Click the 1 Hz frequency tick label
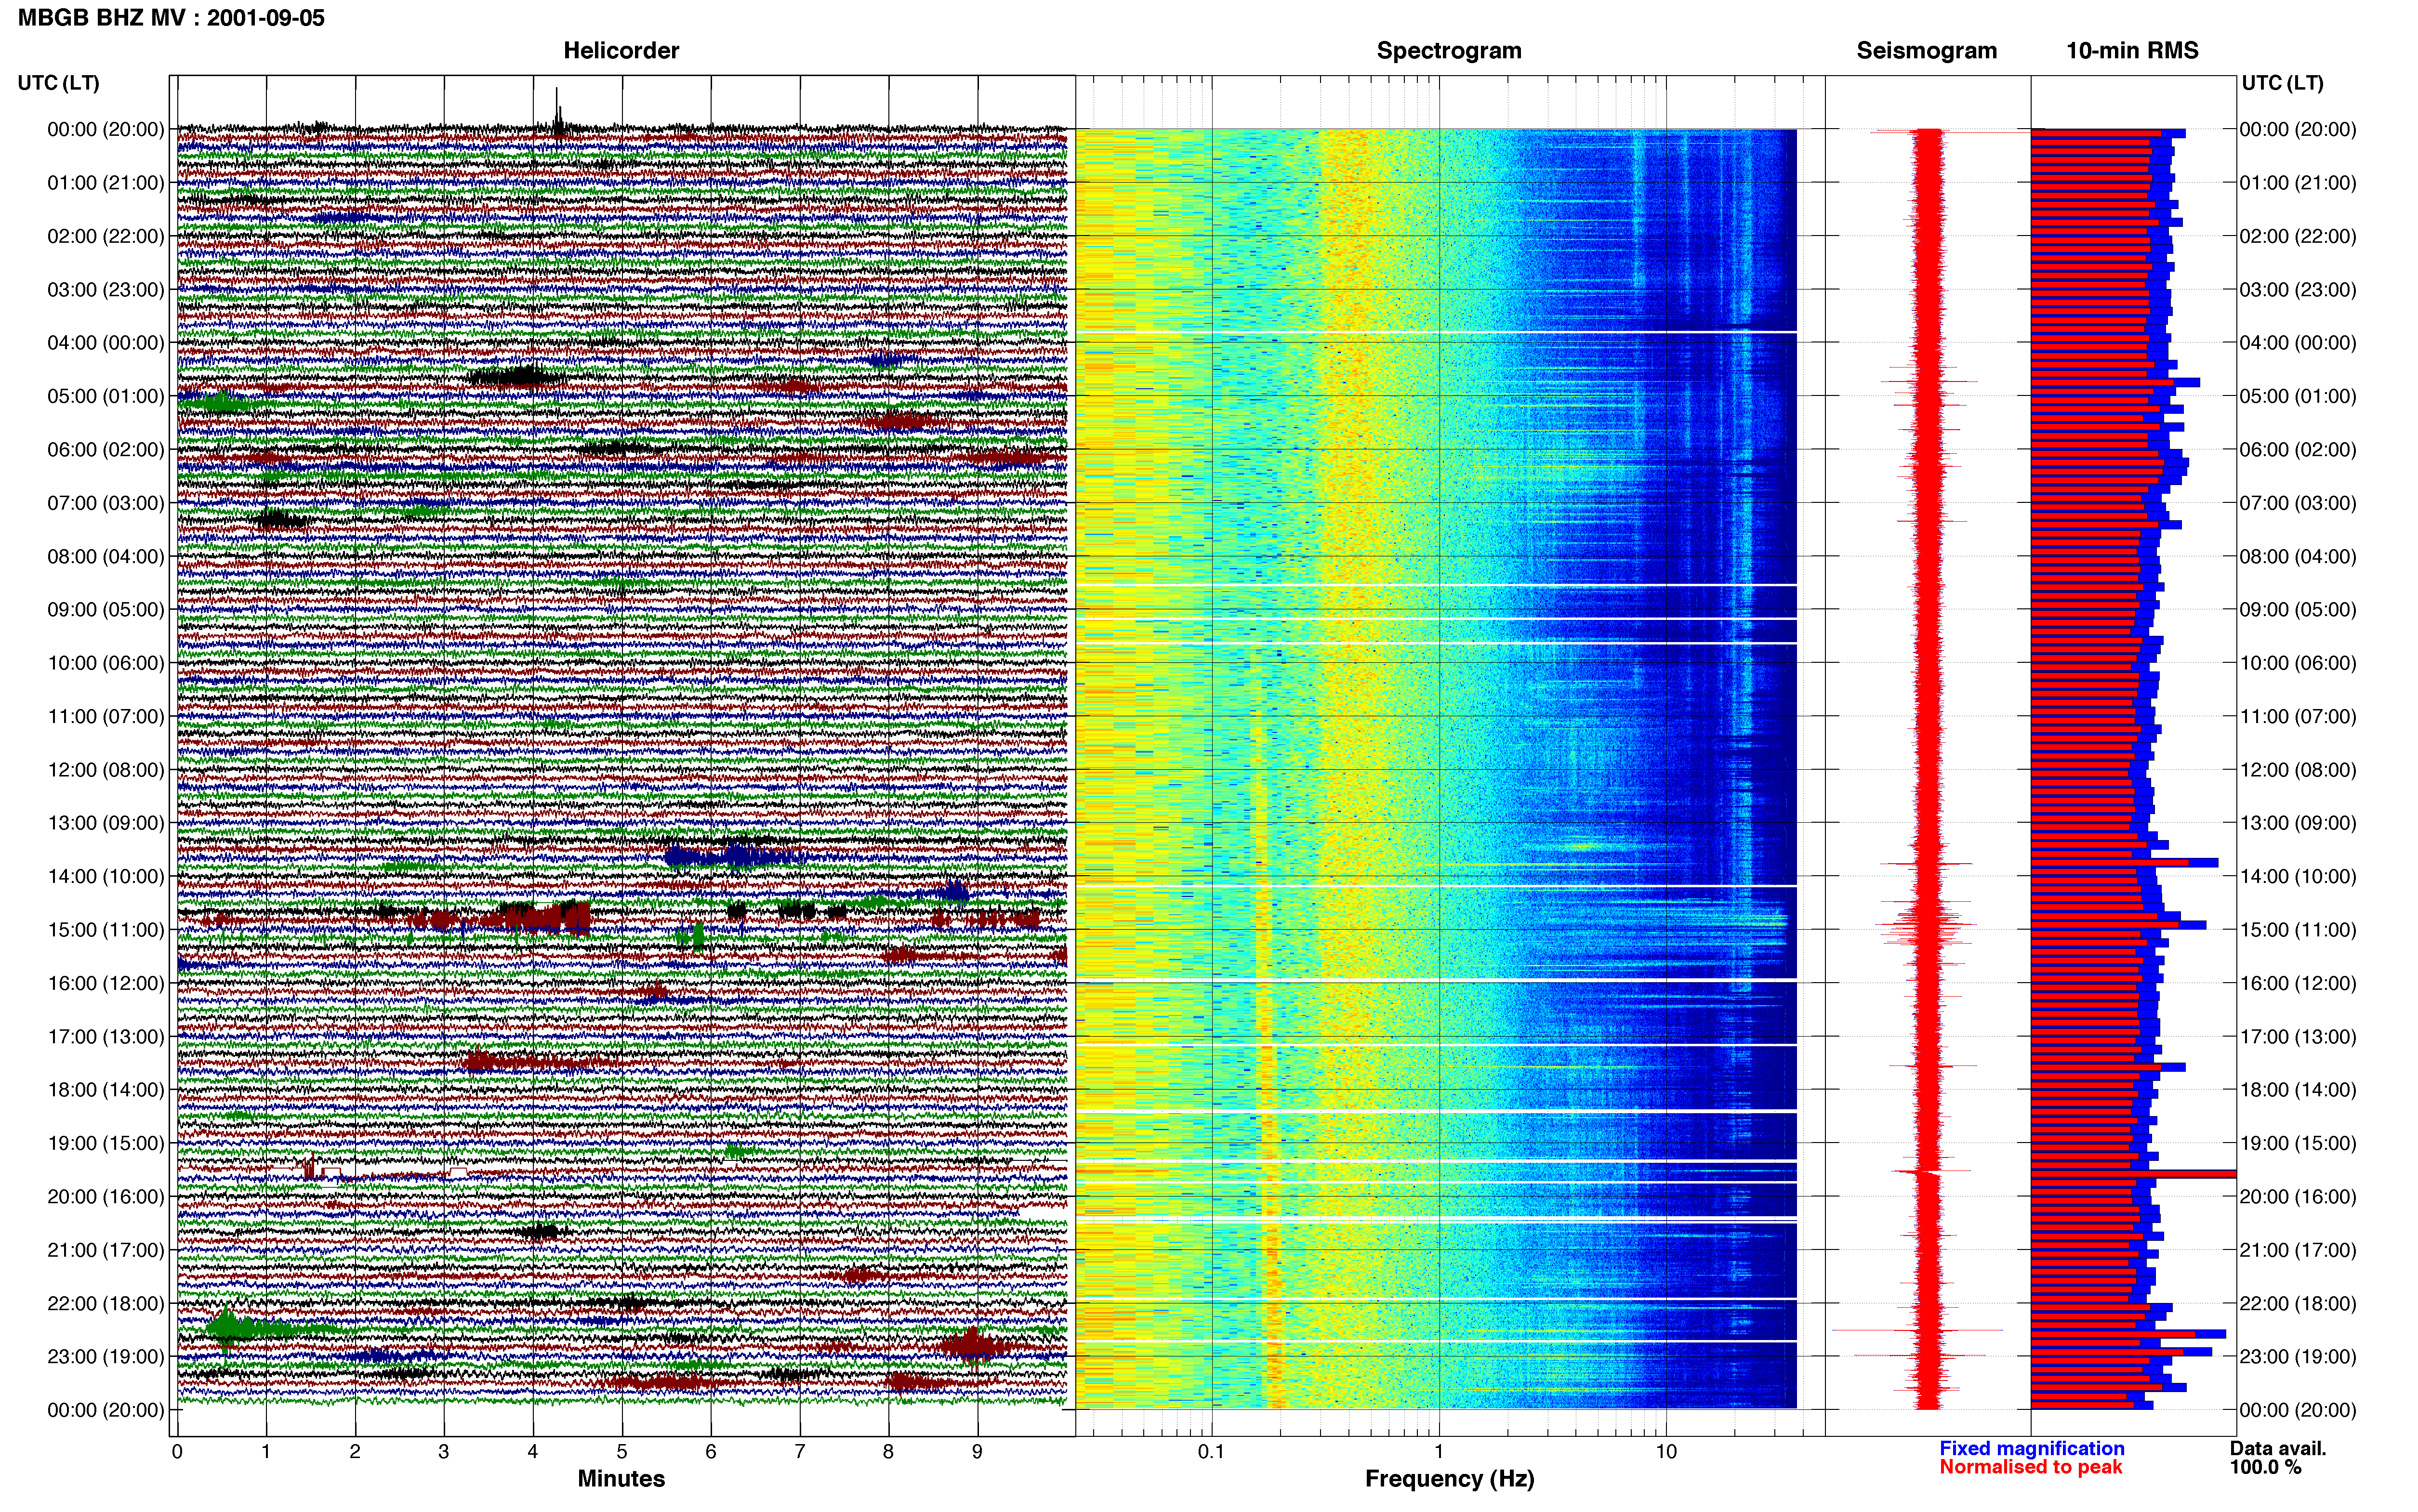This screenshot has width=2418, height=1512. point(1439,1451)
